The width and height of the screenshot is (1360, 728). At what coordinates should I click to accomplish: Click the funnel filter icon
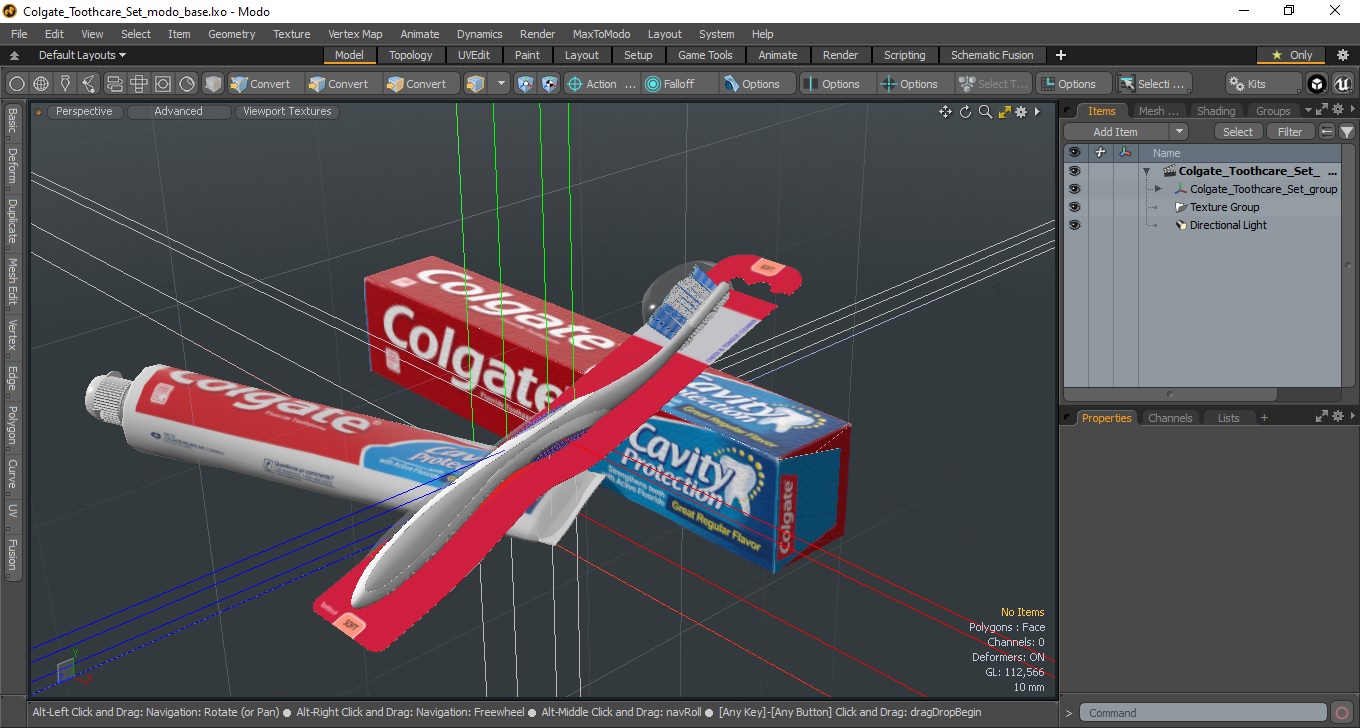pyautogui.click(x=1347, y=132)
